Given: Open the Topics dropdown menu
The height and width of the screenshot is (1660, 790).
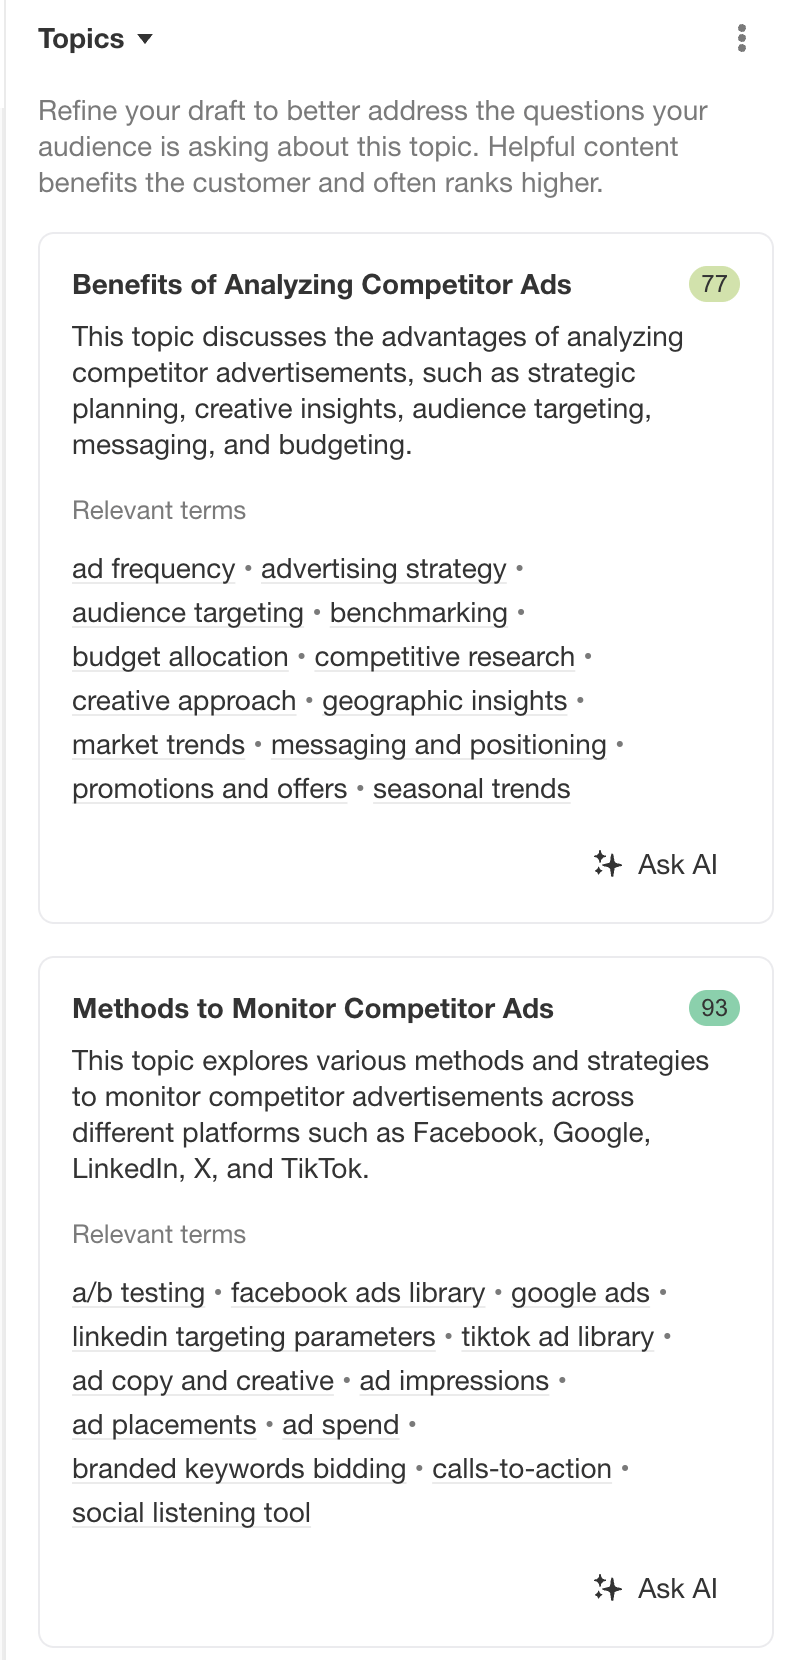Looking at the screenshot, I should coord(96,39).
